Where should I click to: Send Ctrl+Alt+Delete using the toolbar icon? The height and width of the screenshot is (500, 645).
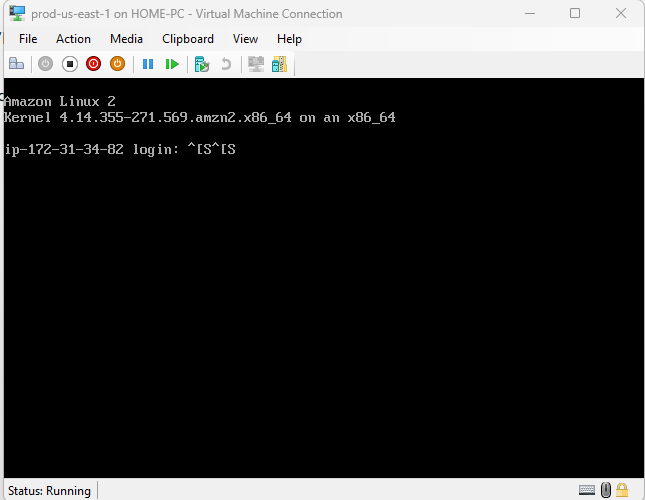[16, 64]
